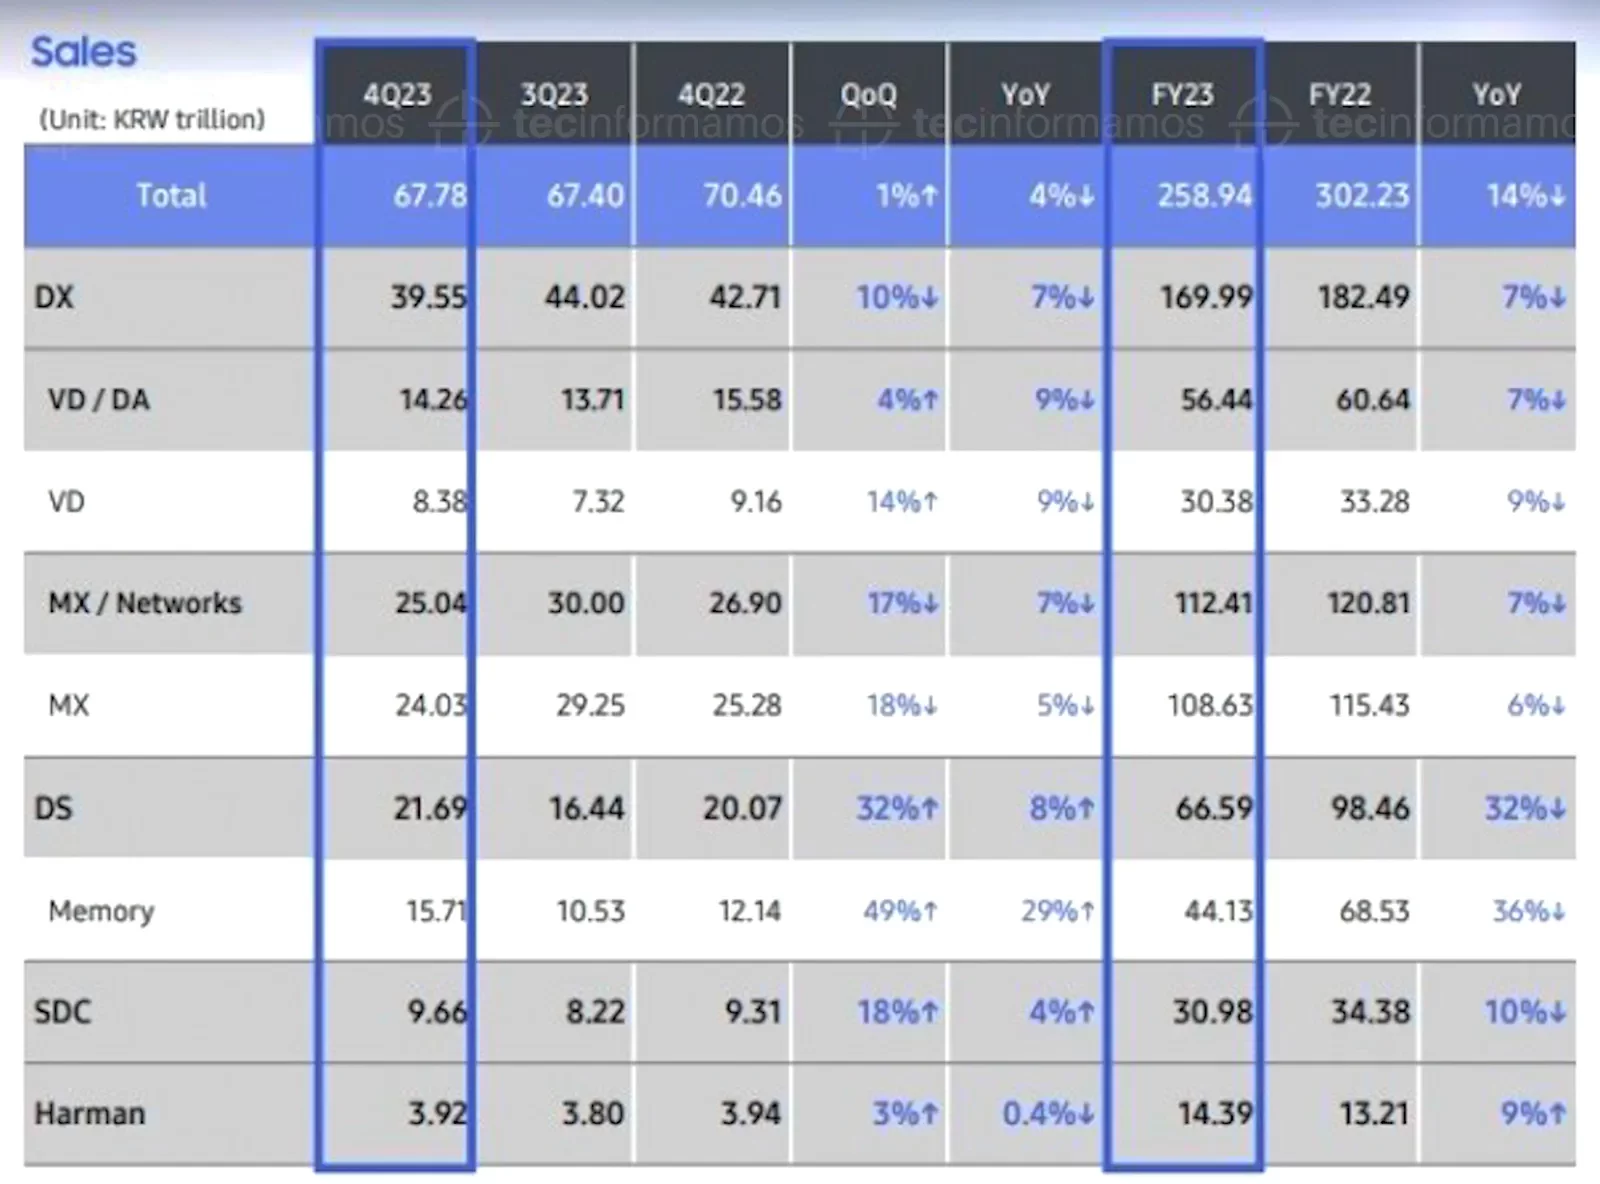This screenshot has width=1600, height=1184.
Task: Click the 4Q23 column header
Action: point(397,95)
